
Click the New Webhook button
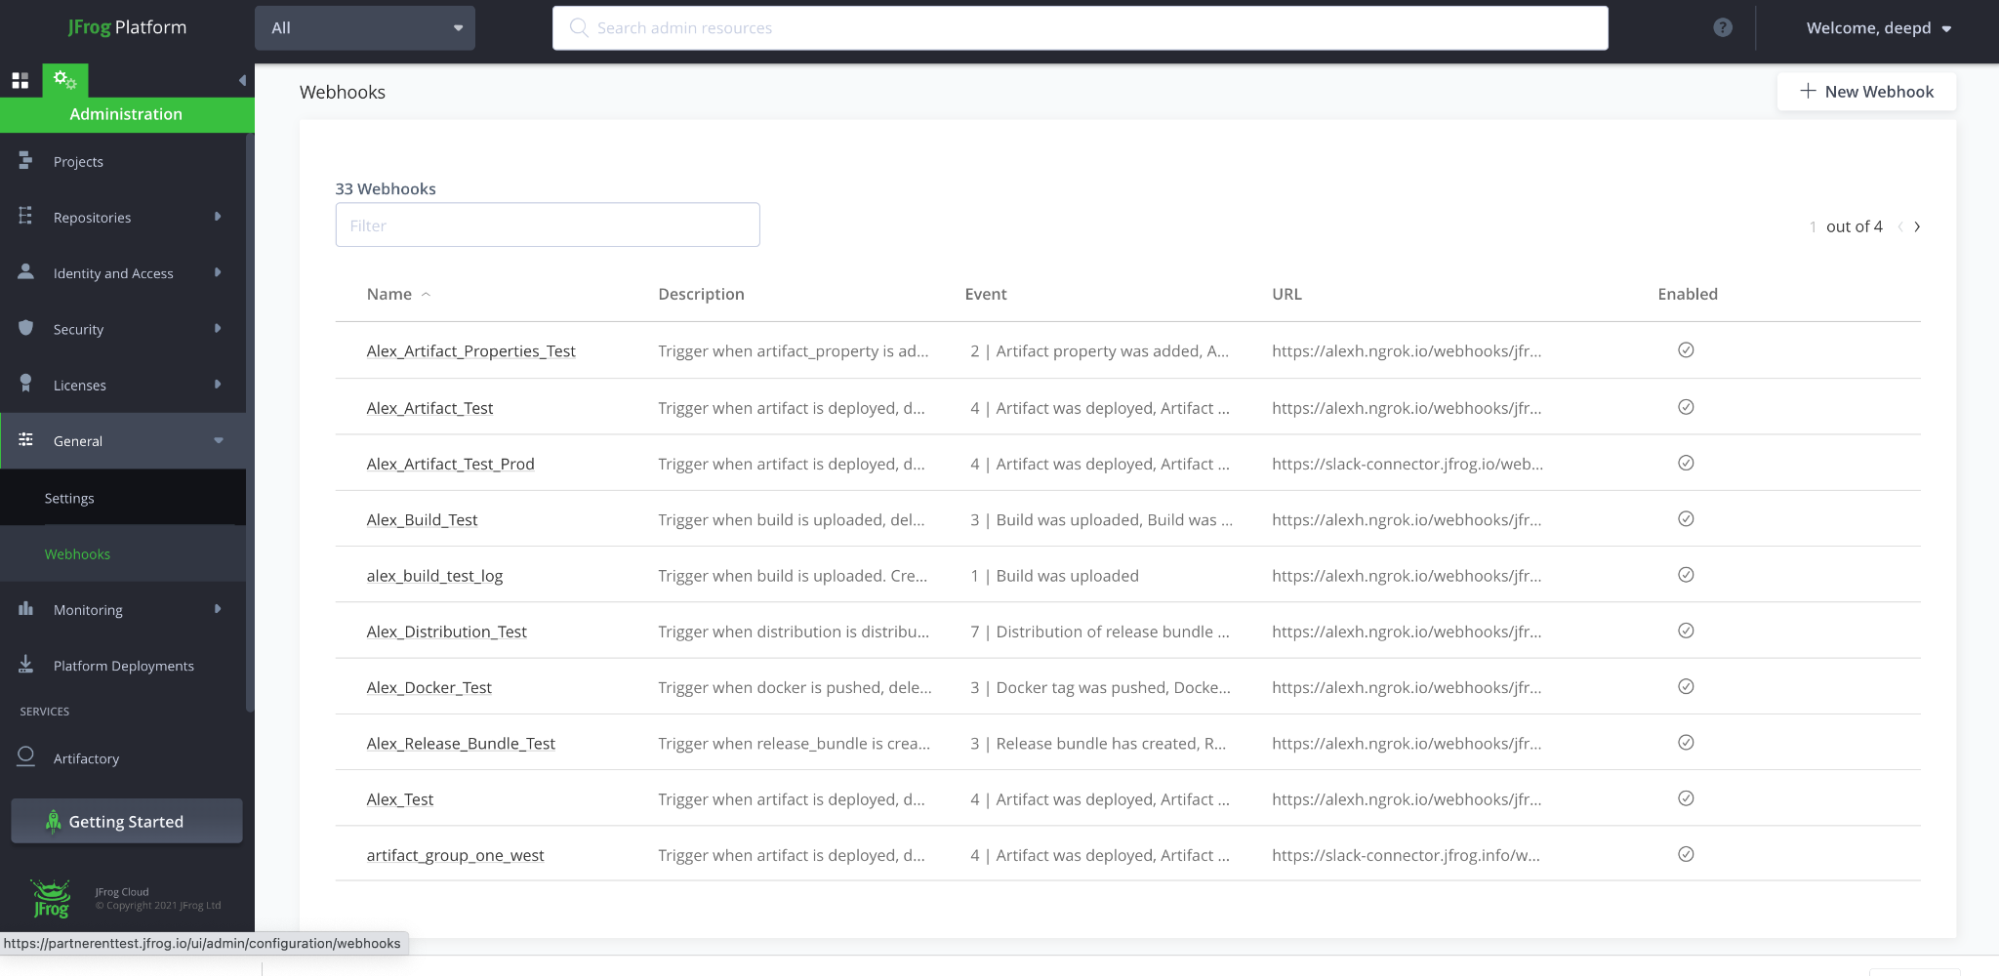coord(1866,91)
